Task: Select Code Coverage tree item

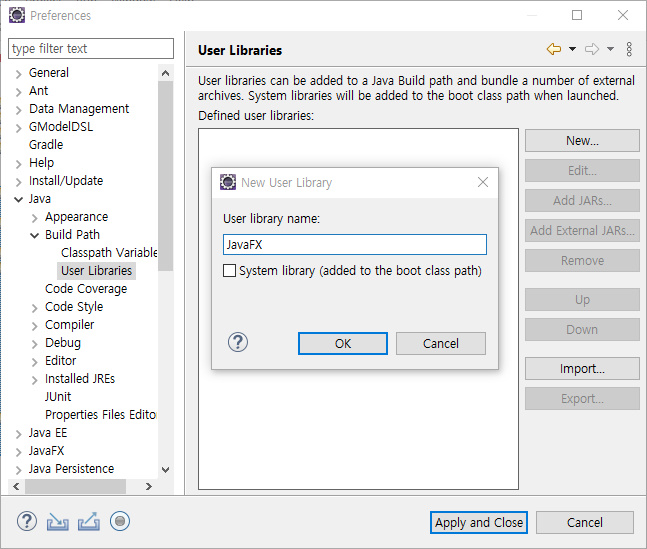Action: [86, 289]
